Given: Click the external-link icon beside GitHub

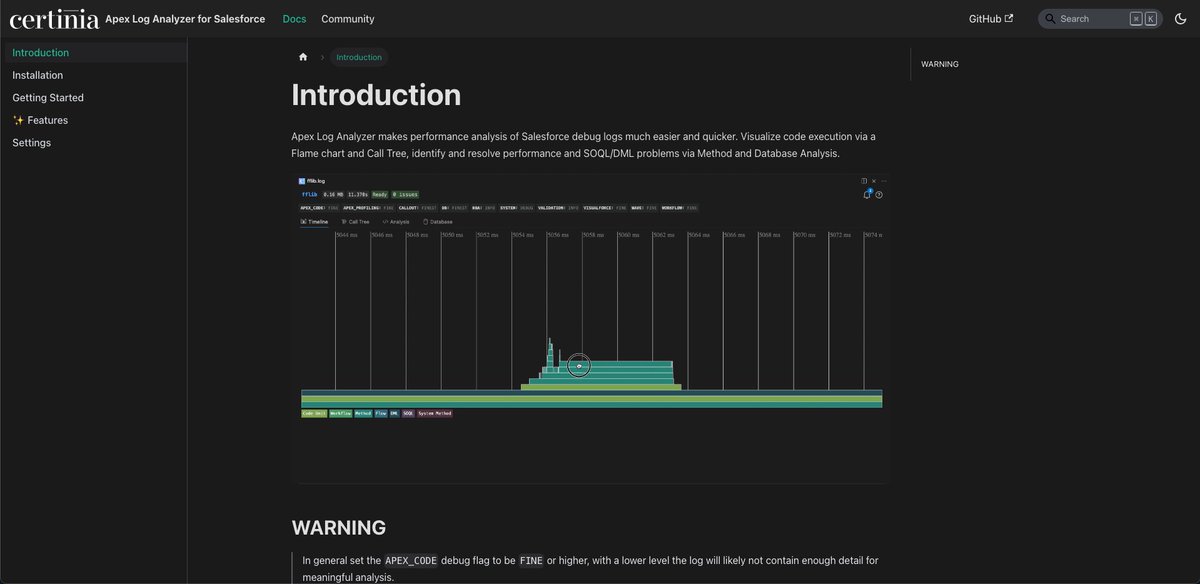Looking at the screenshot, I should 1009,18.
